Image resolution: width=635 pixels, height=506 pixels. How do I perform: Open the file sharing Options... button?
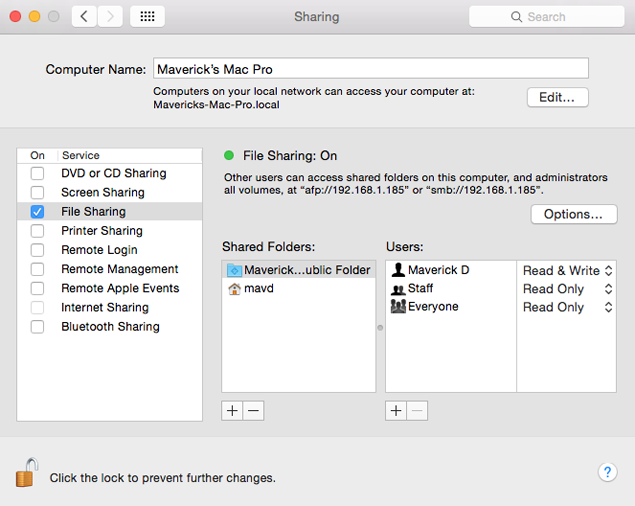point(573,214)
